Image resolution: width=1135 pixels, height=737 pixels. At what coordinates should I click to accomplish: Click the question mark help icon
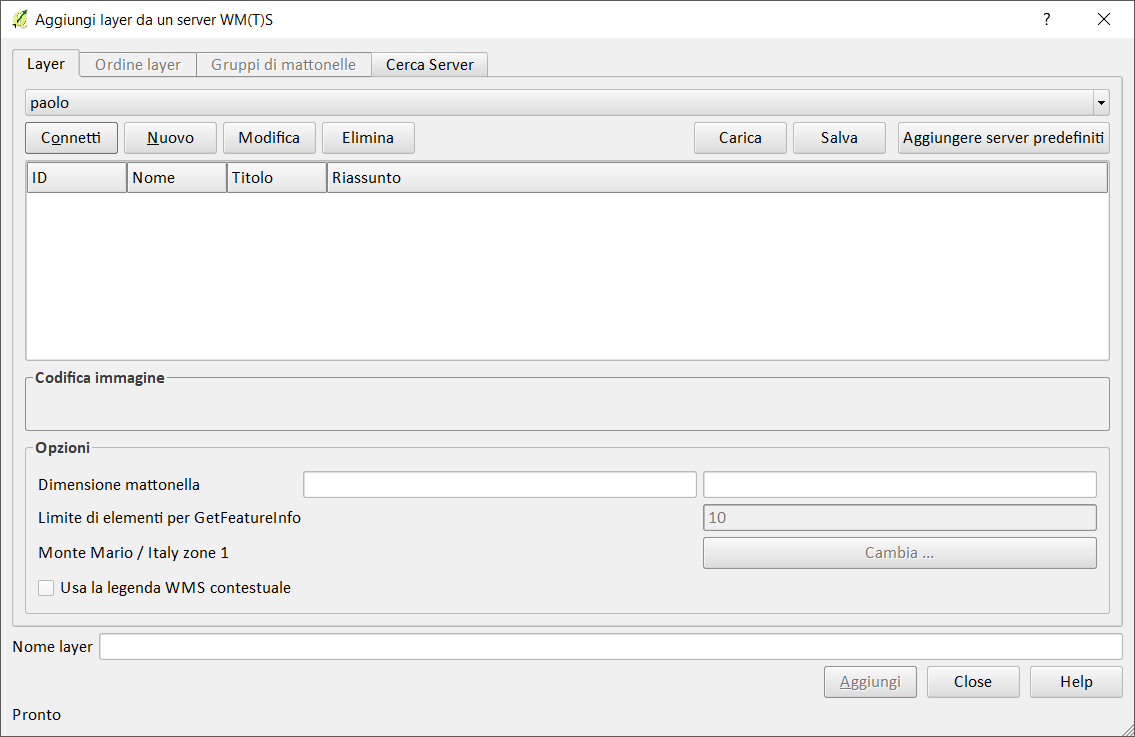[x=1047, y=19]
